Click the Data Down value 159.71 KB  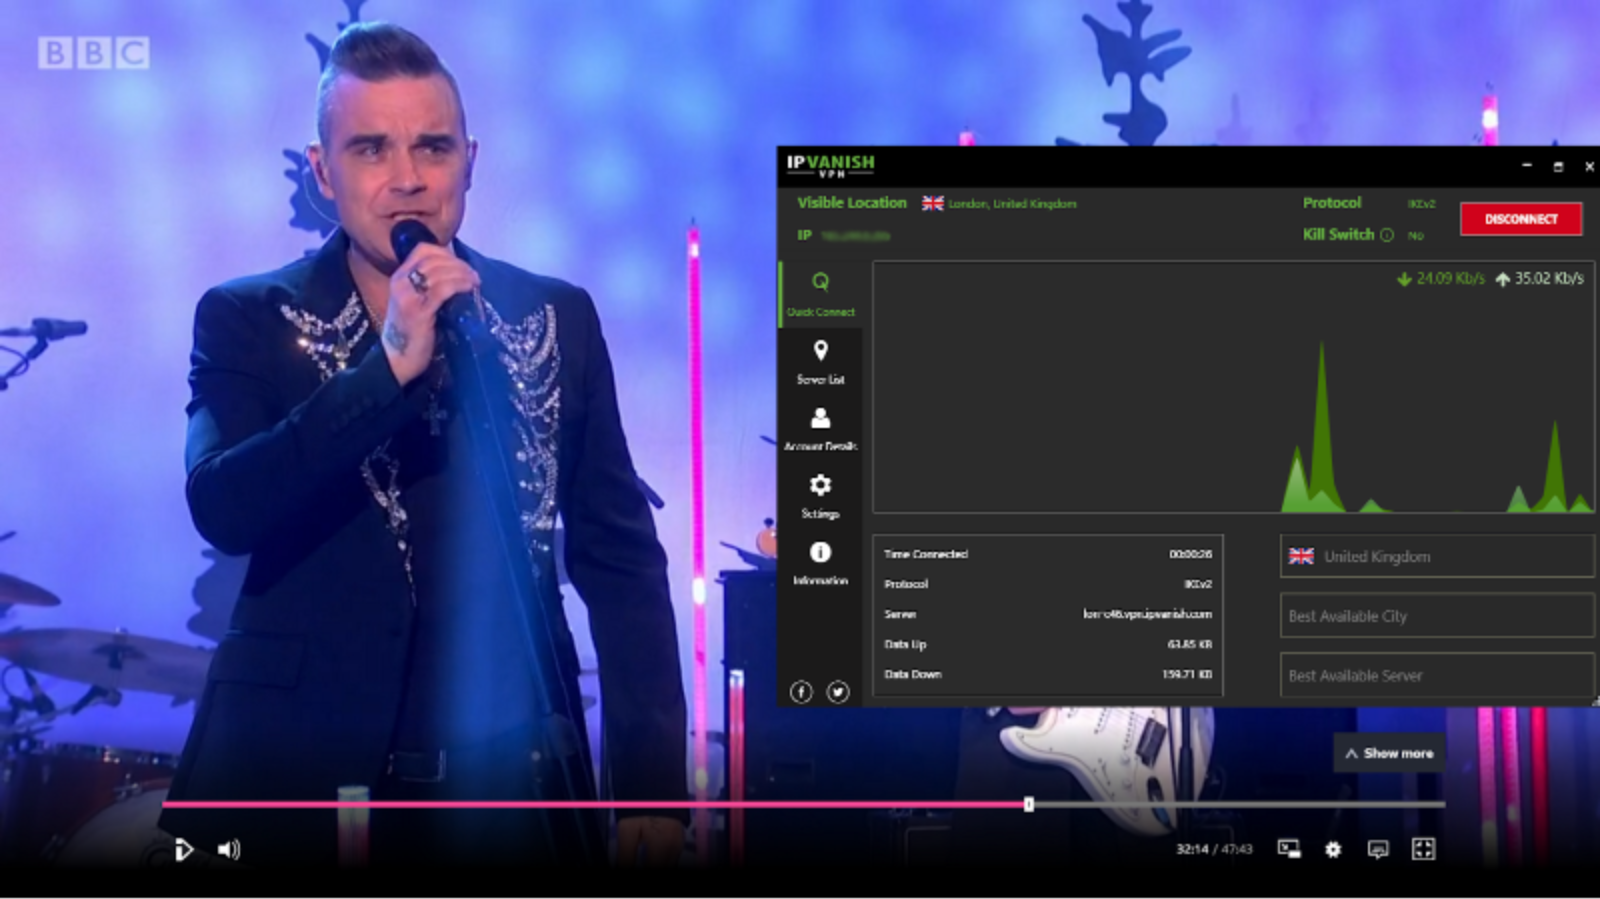pyautogui.click(x=1187, y=674)
